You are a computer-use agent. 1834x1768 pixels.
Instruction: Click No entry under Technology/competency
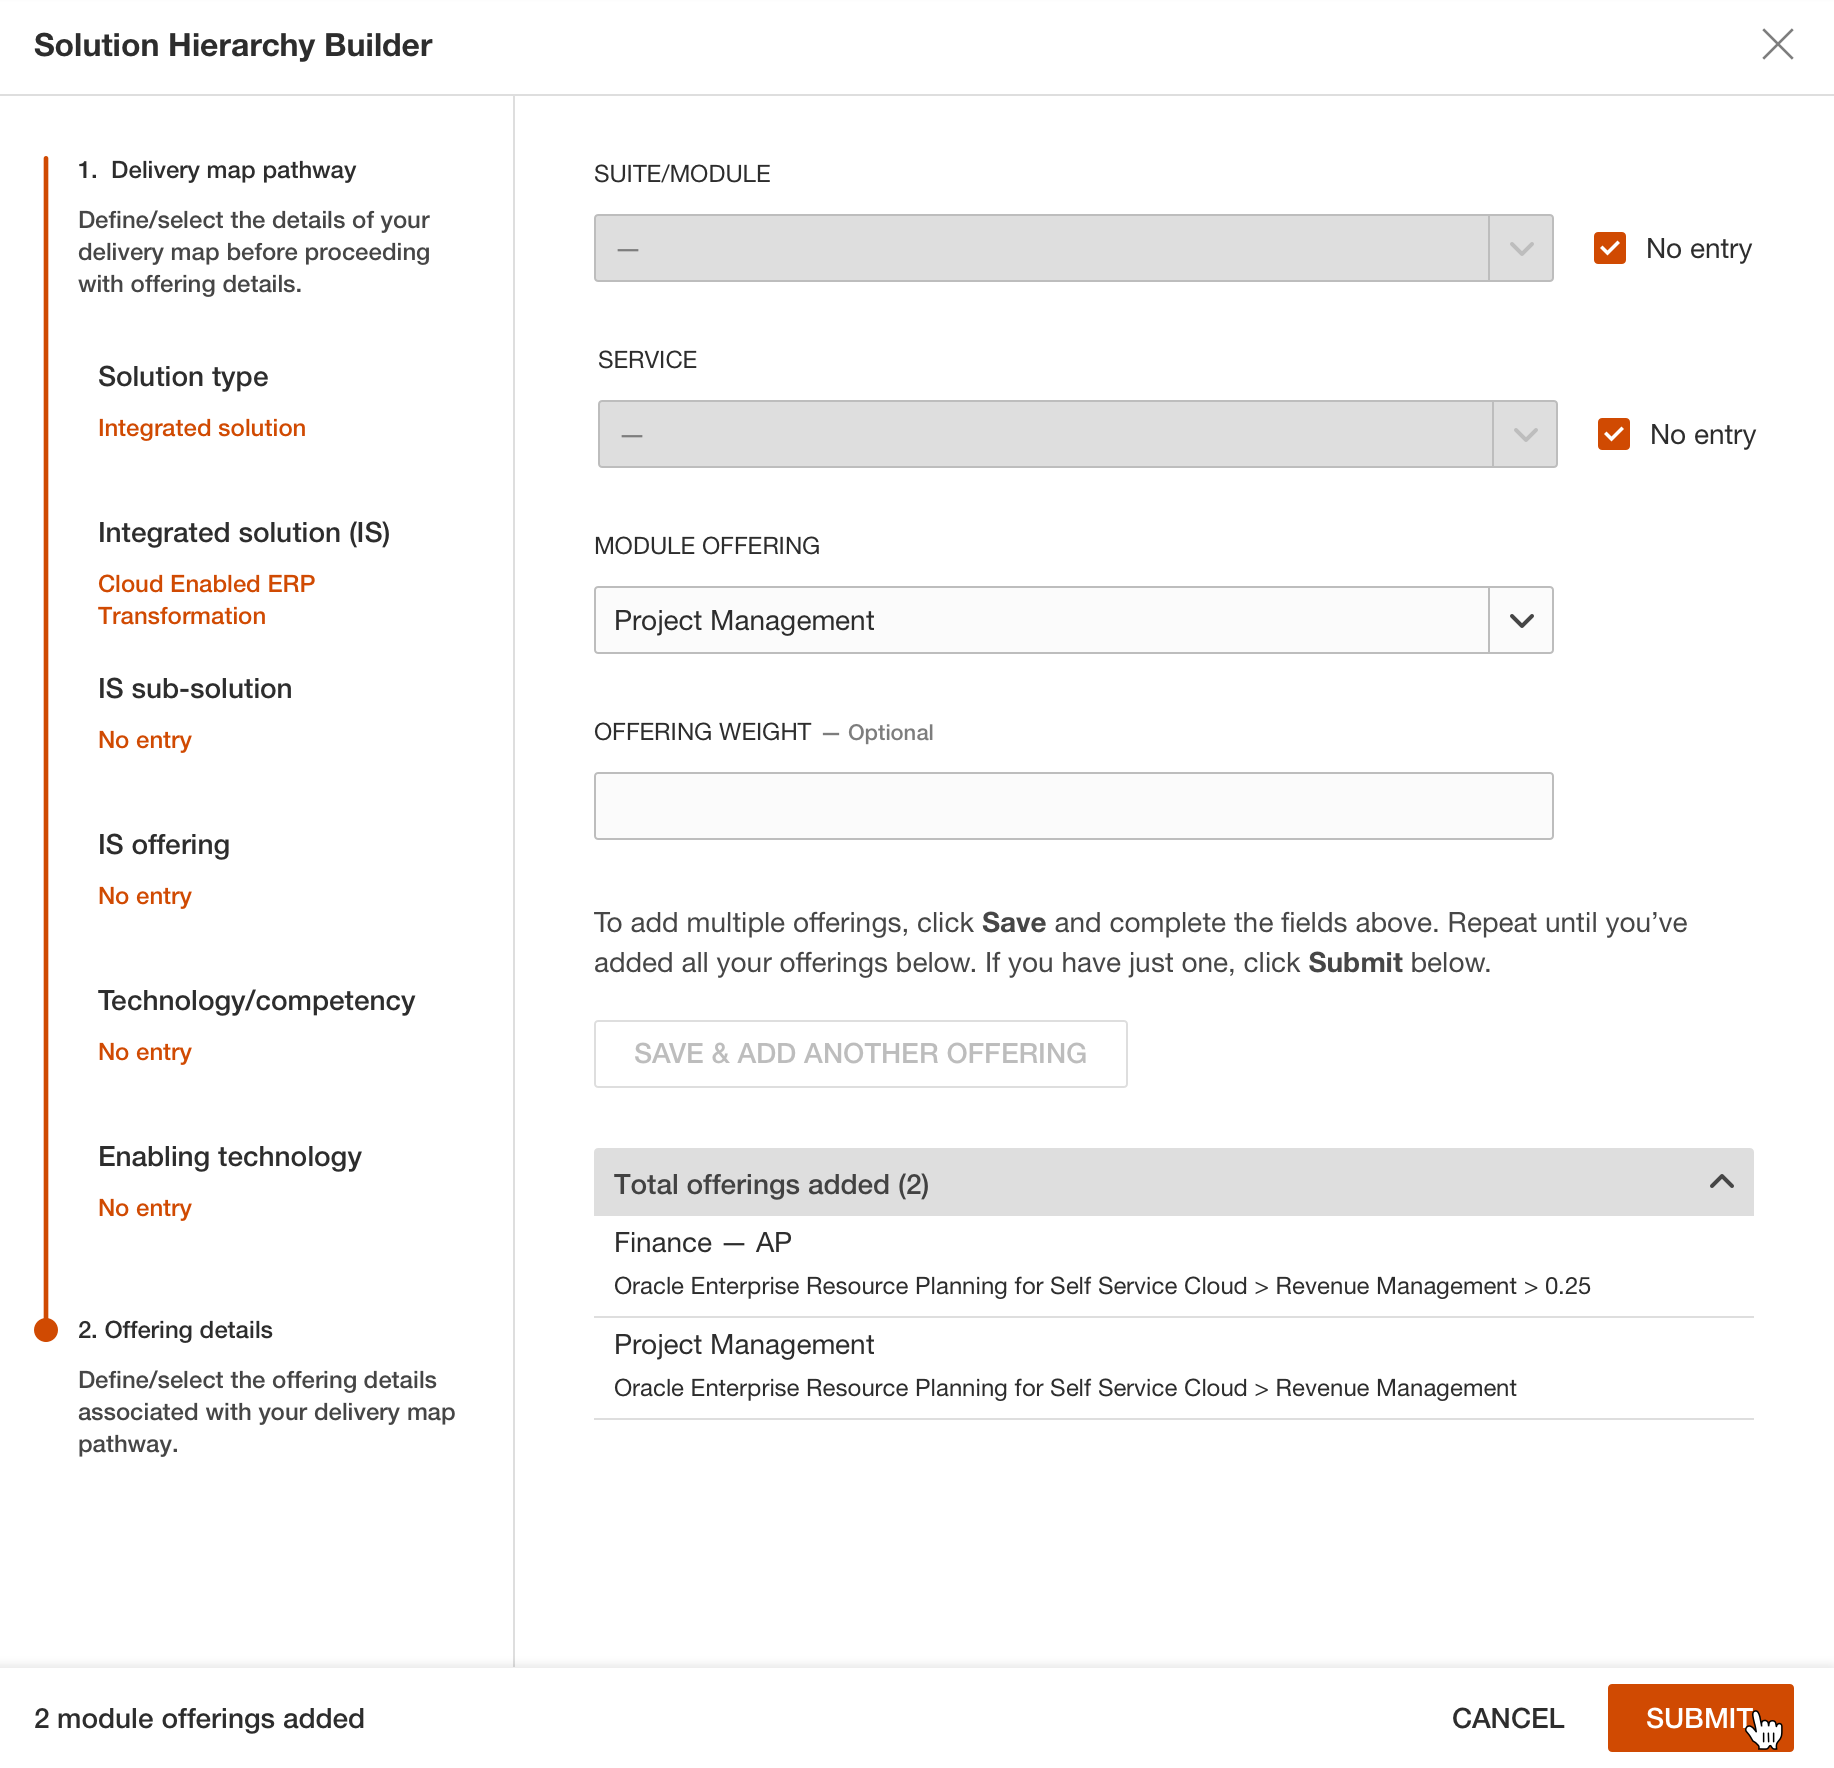145,1052
